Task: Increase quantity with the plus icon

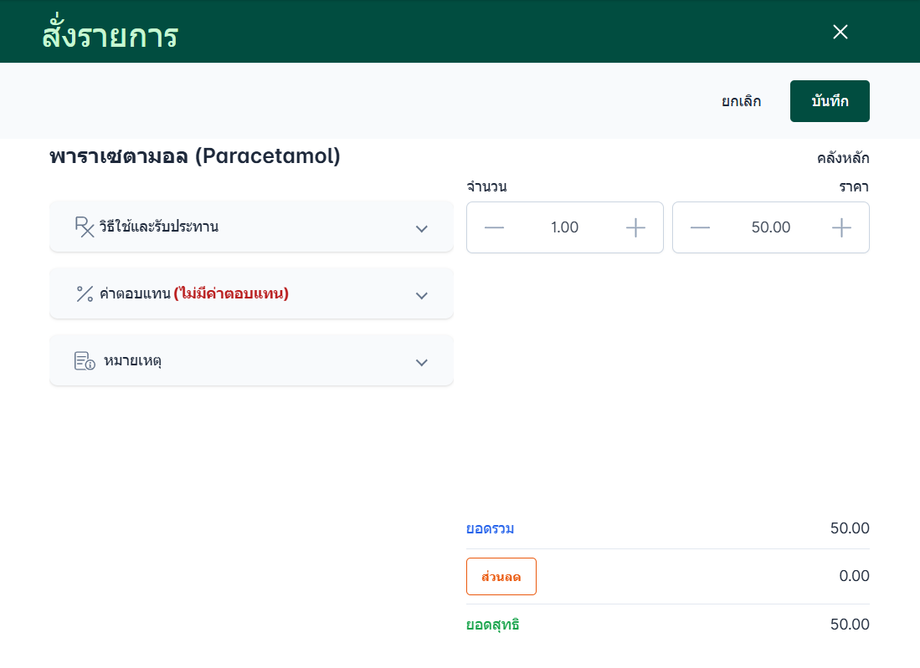Action: [636, 228]
